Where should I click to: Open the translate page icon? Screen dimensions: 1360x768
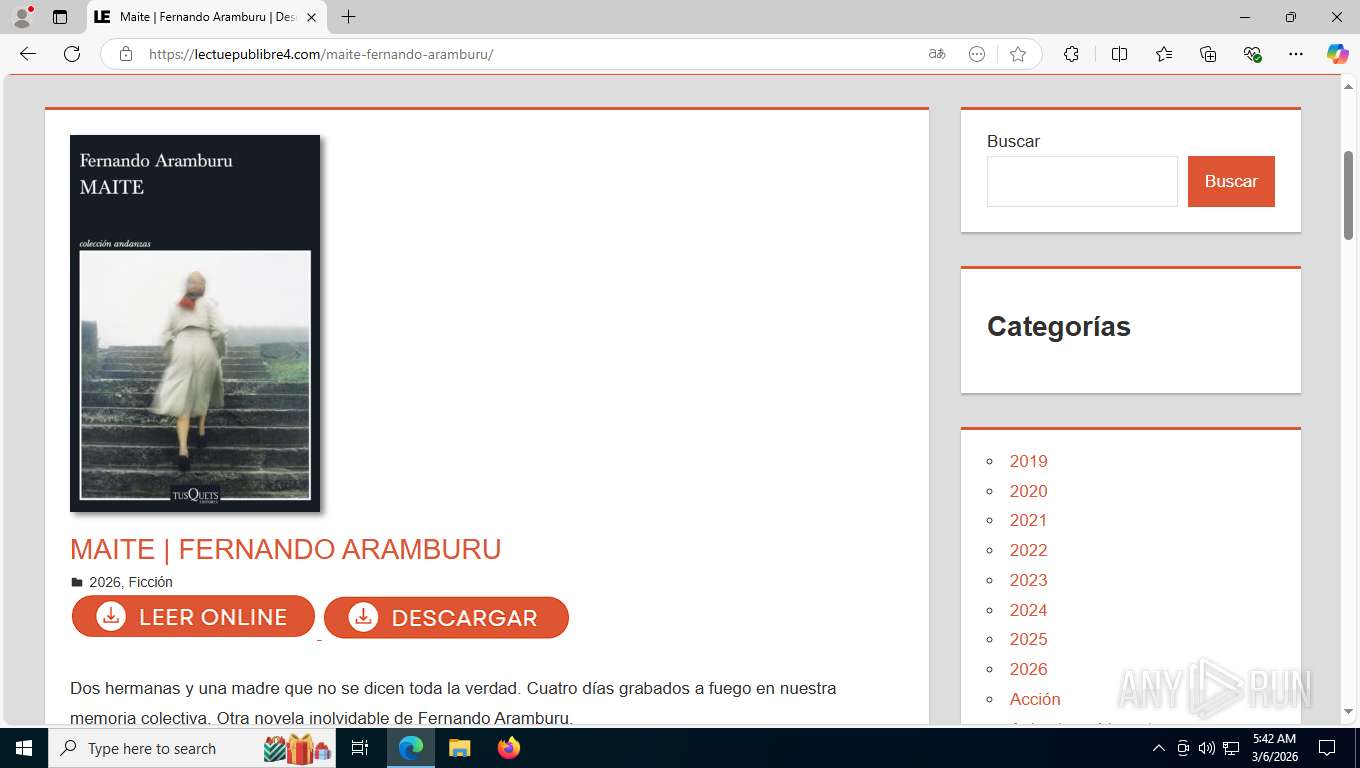click(x=937, y=54)
